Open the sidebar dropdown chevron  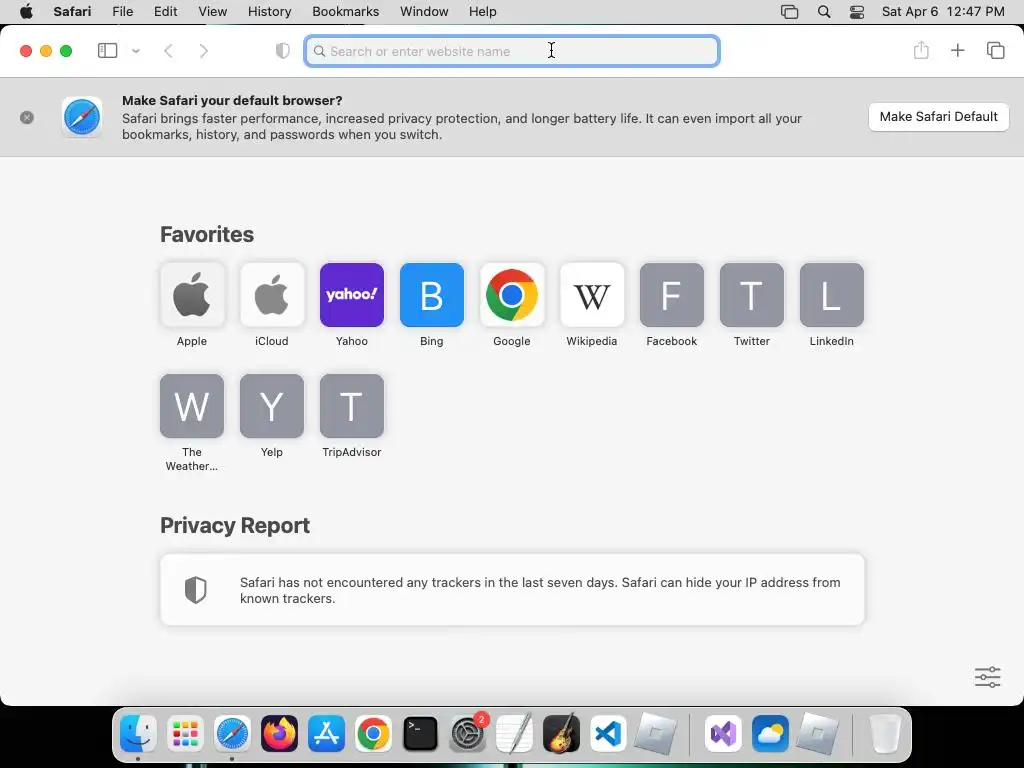136,50
